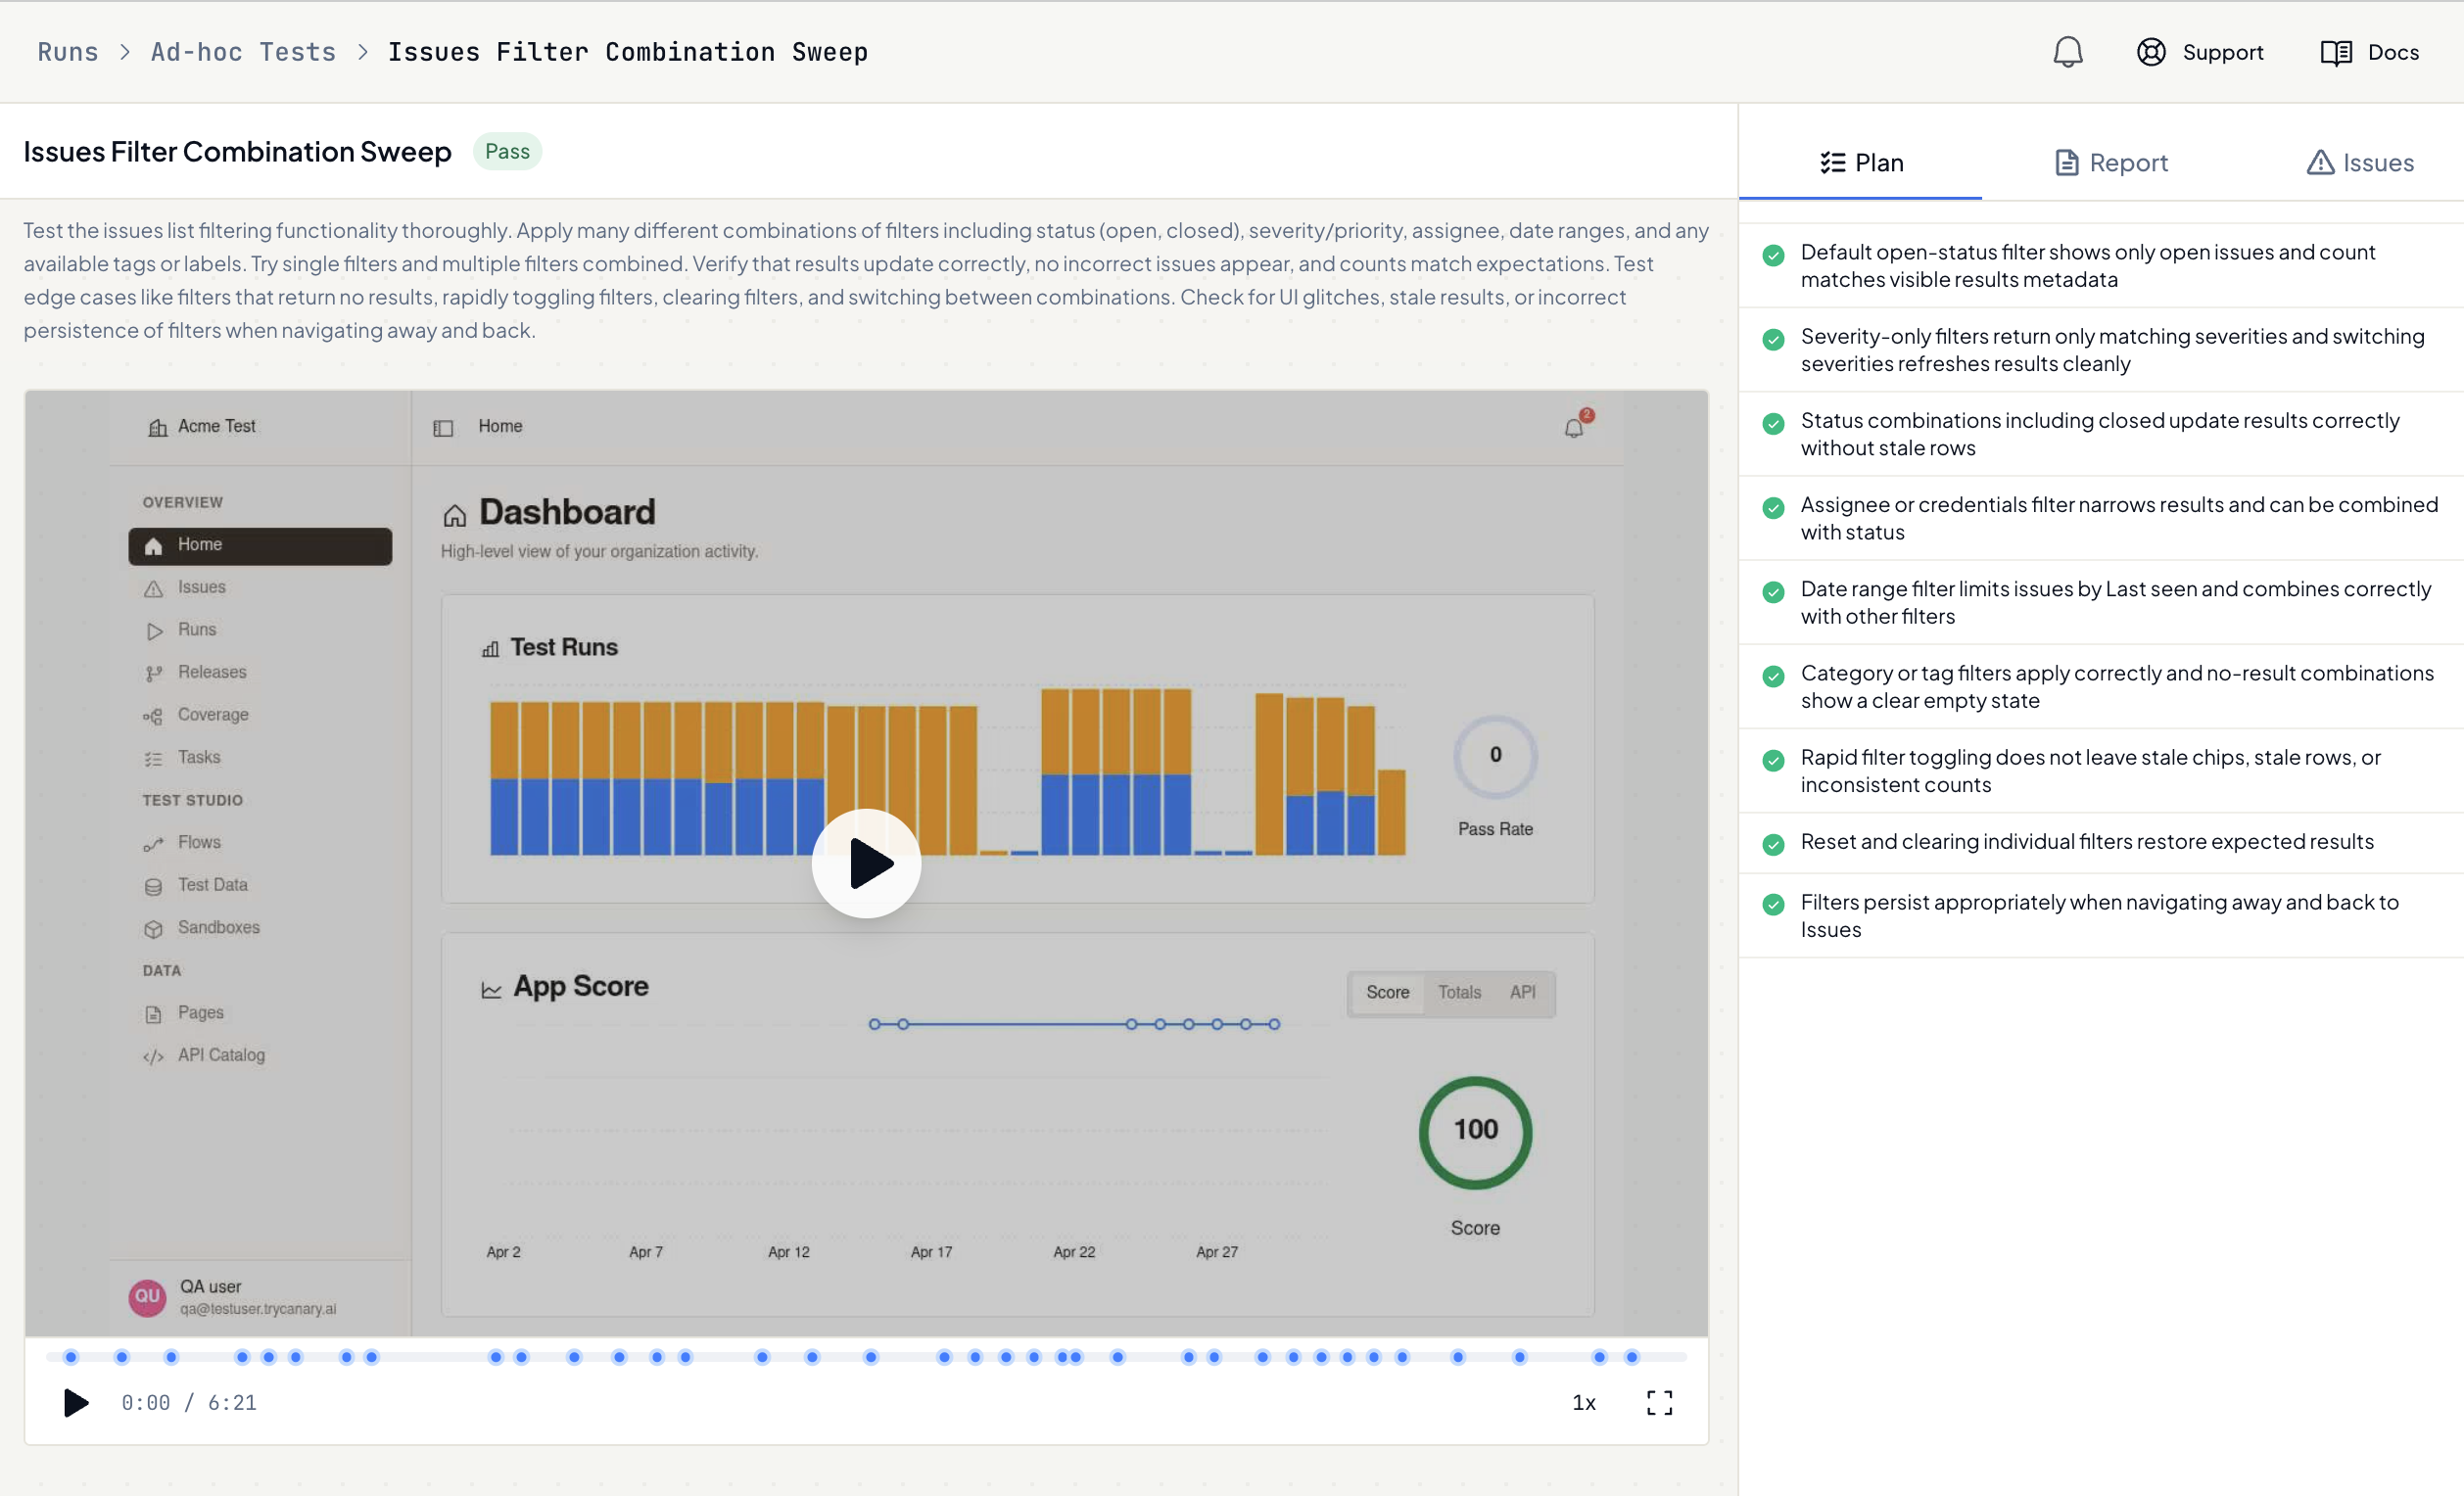Go to the Ad-hoc Tests breadcrumb
The width and height of the screenshot is (2464, 1496).
click(243, 52)
